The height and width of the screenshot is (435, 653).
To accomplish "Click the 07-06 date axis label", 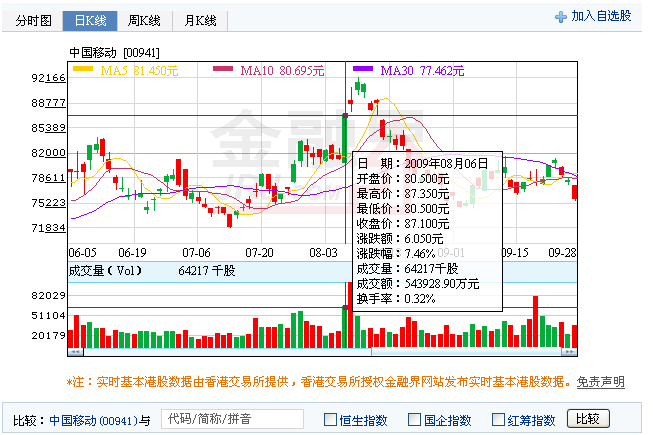I will pyautogui.click(x=197, y=253).
